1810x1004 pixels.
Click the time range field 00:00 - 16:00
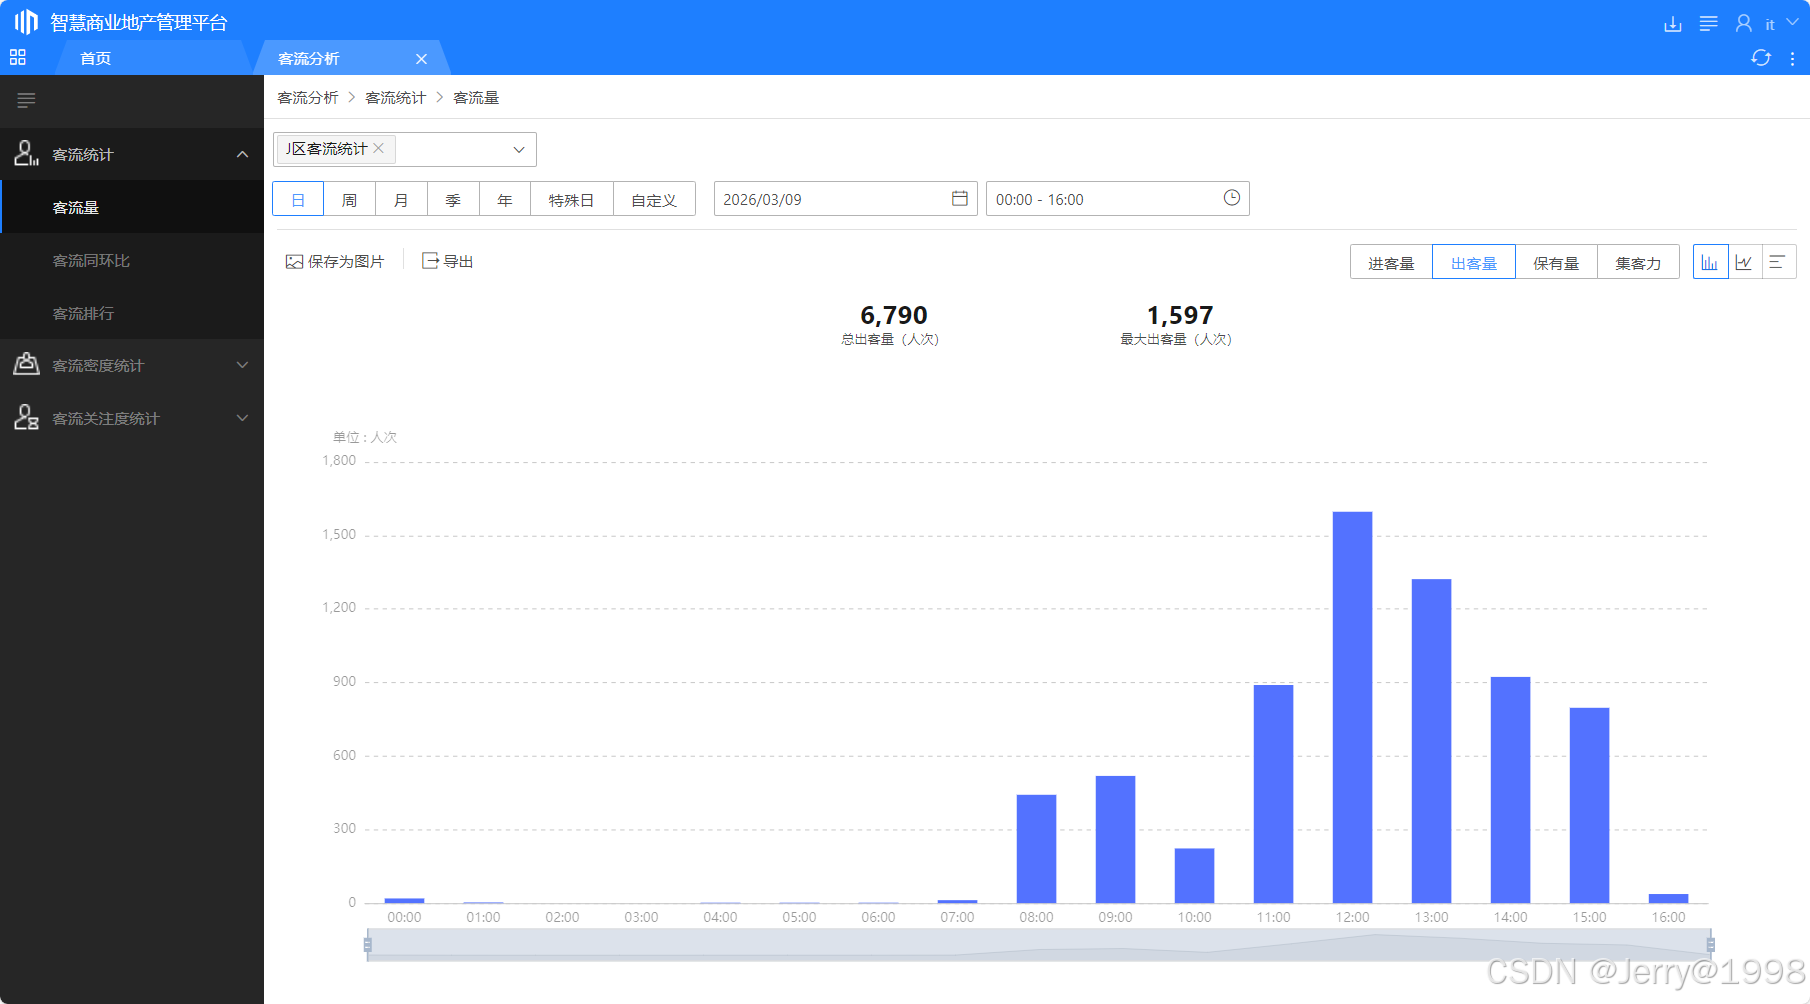(1117, 199)
